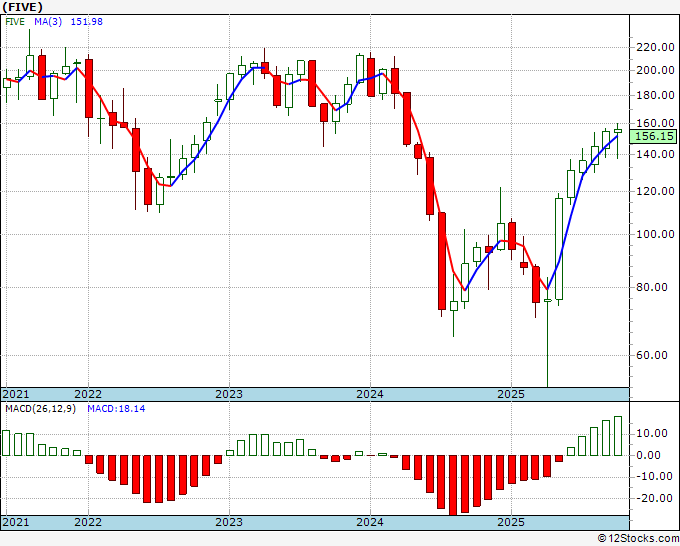Click the MA(3) legend label
The image size is (680, 546).
pos(48,22)
